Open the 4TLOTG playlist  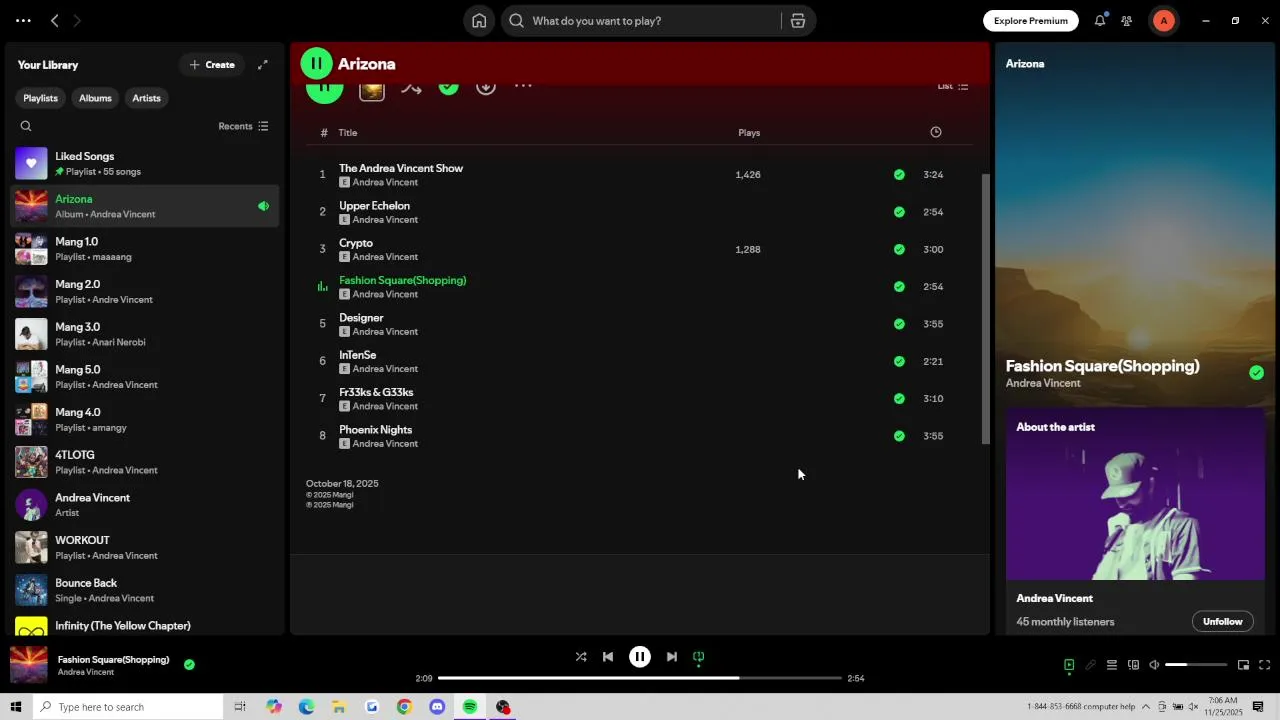click(x=146, y=462)
